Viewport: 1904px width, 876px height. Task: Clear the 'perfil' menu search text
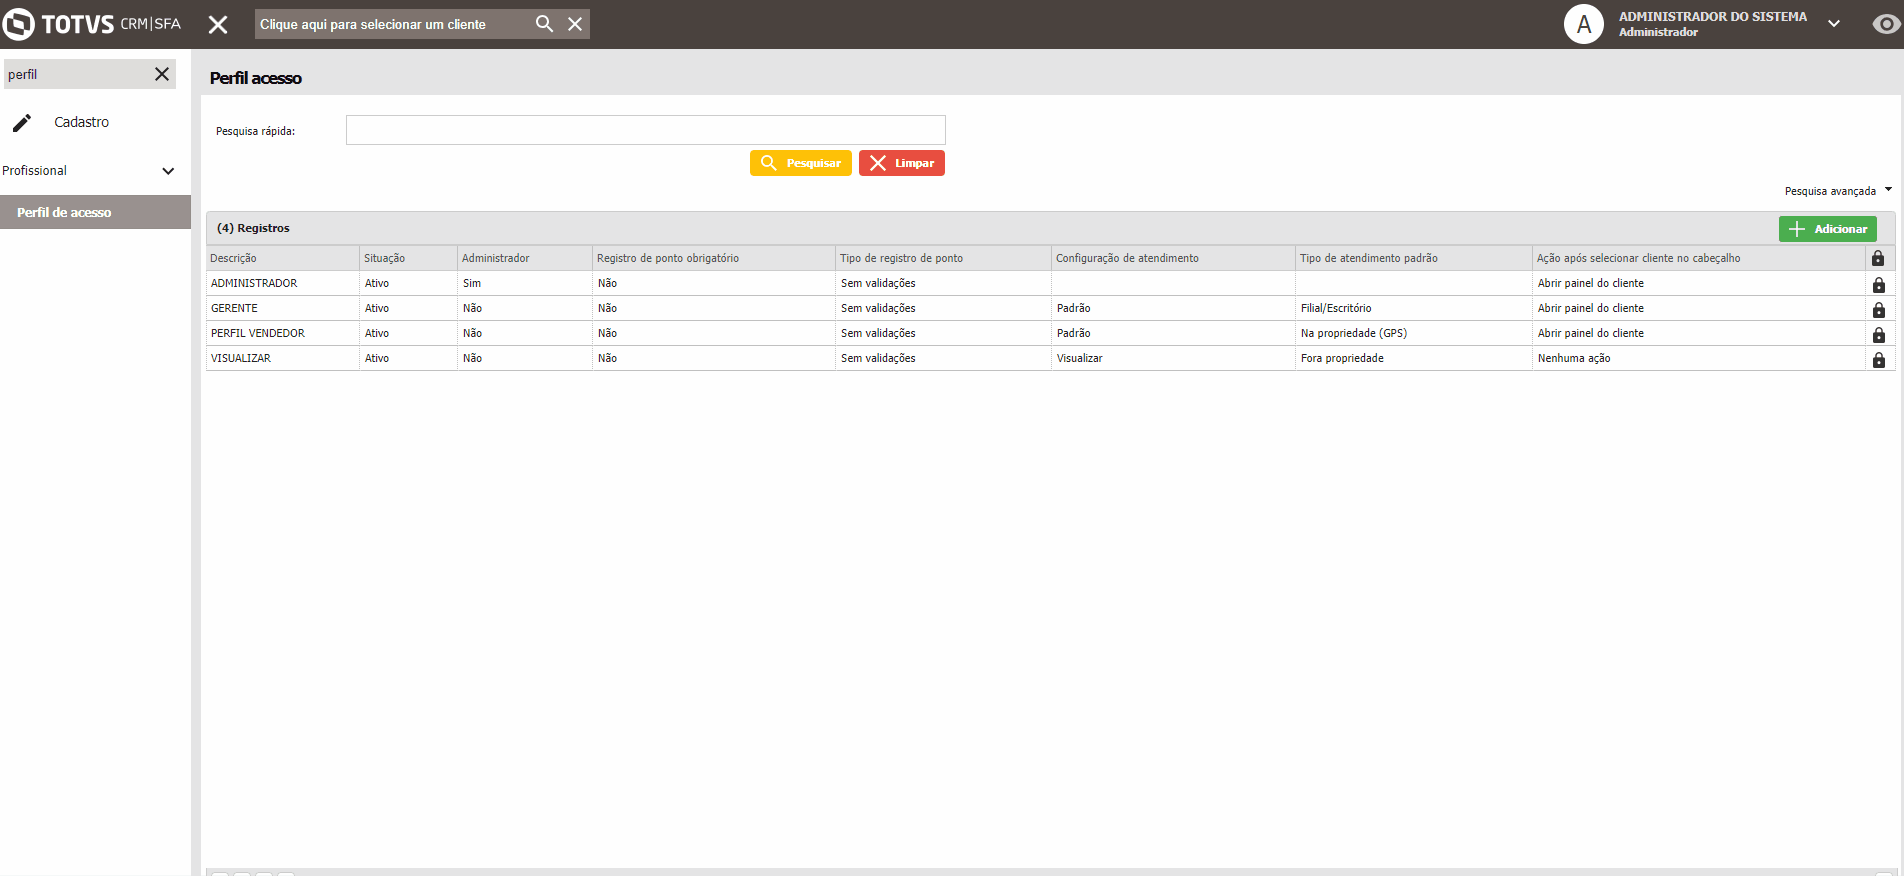click(162, 74)
